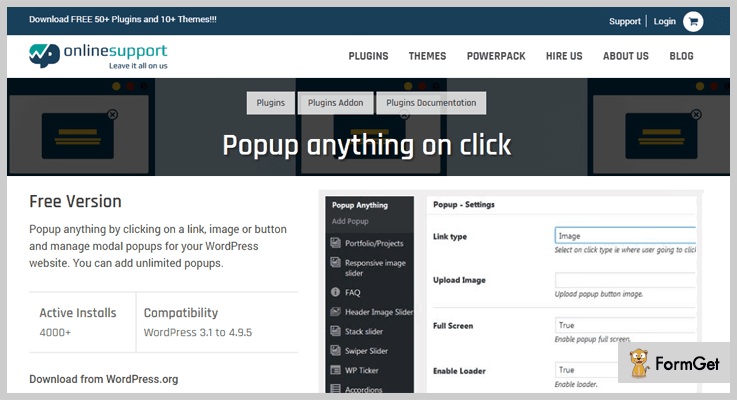Click the Stack slider icon

click(335, 331)
